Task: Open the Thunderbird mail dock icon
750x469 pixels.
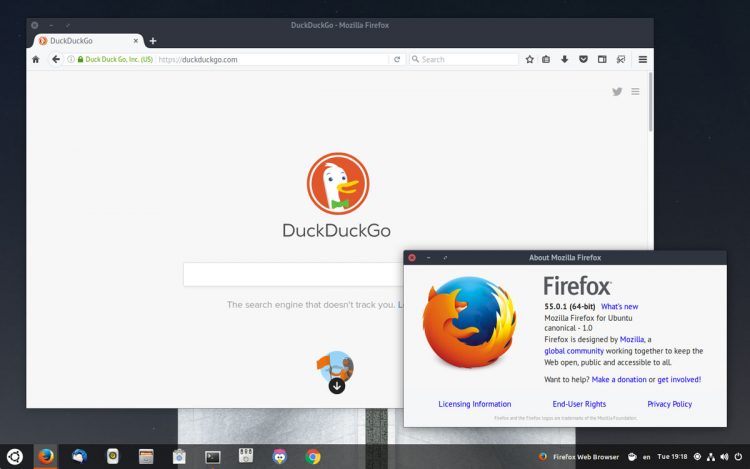Action: 79,457
